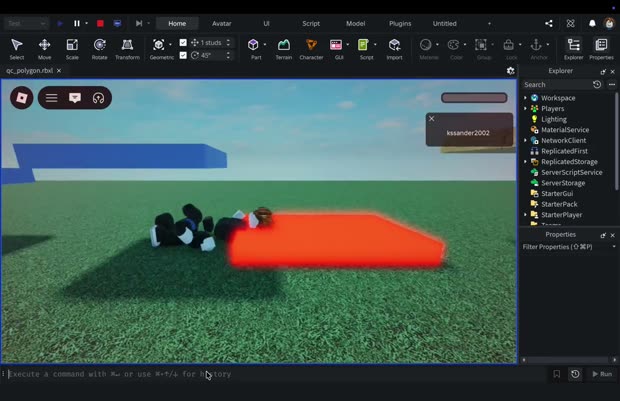Screen dimensions: 620x401
Task: Expand the Workspace tree node
Action: (x=525, y=98)
